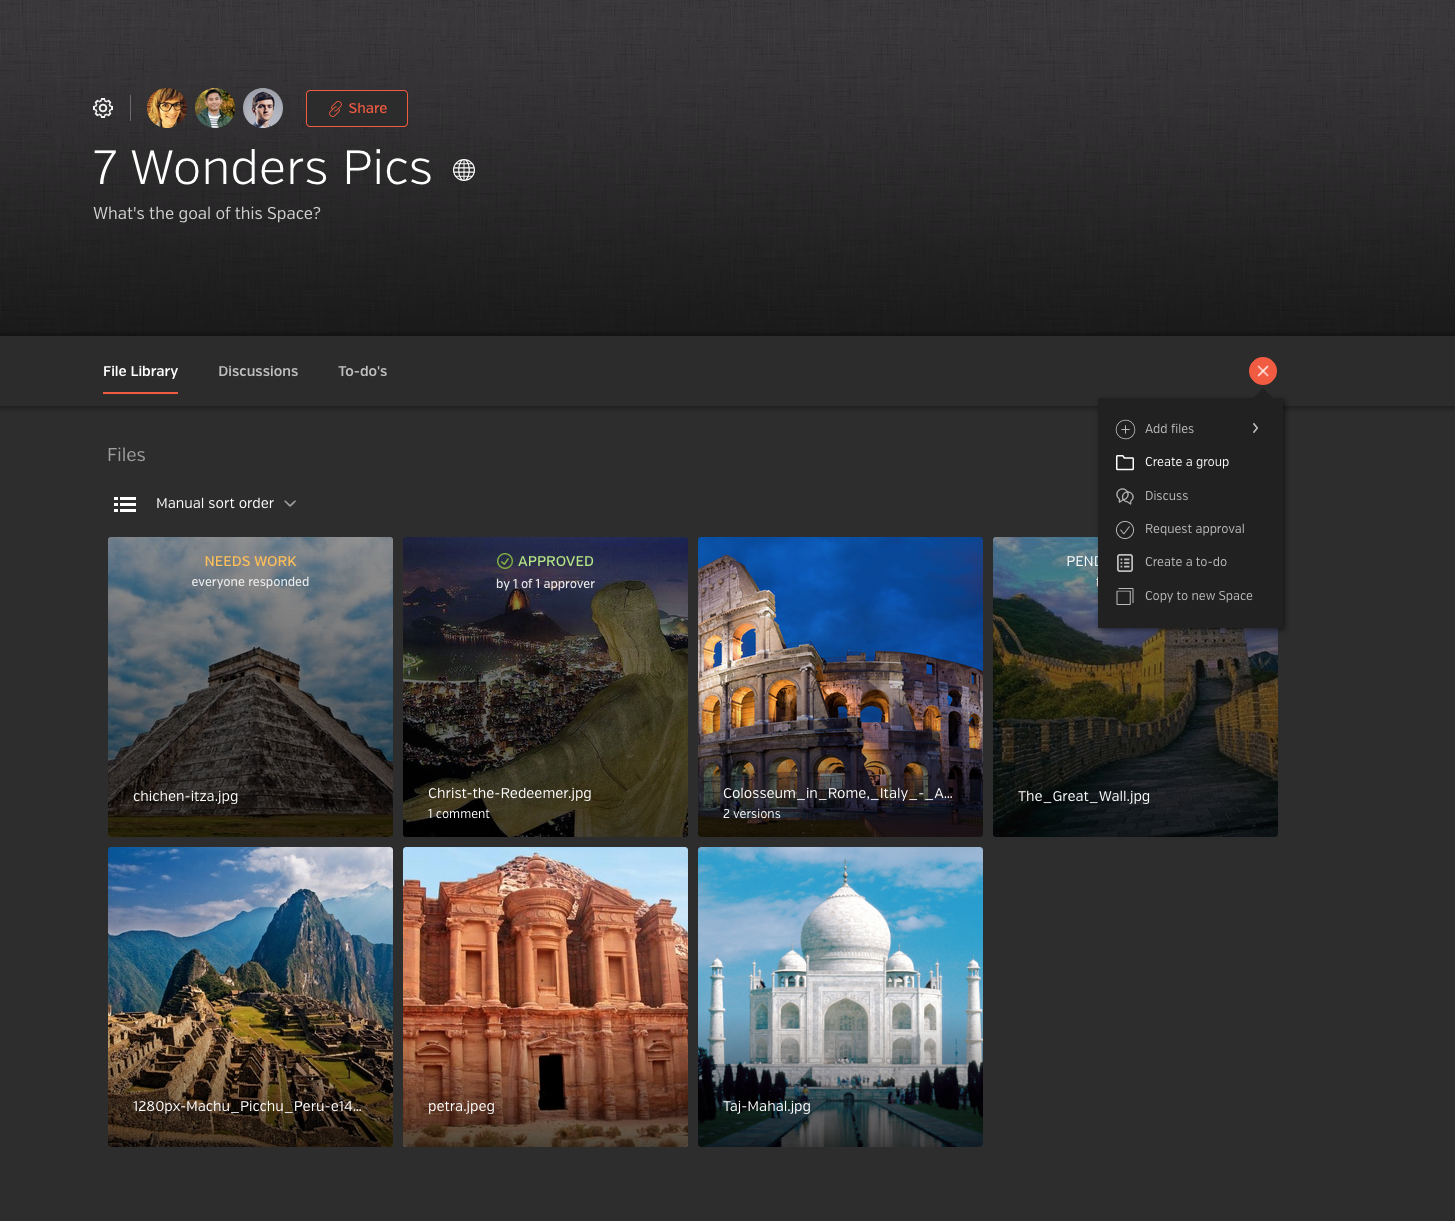Click the 'by 1 of 1 approver' text

tap(545, 584)
